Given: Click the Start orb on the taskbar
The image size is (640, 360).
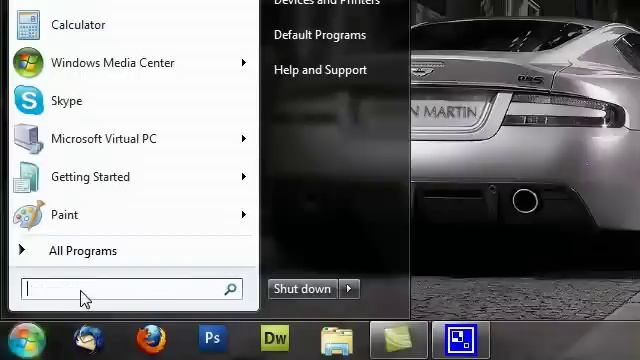Looking at the screenshot, I should tap(27, 340).
